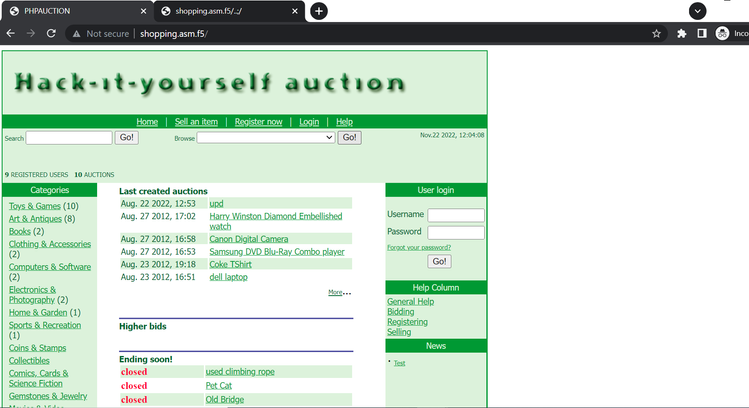Click the Hack-it-yourself auction banner
The width and height of the screenshot is (749, 408).
pos(210,82)
